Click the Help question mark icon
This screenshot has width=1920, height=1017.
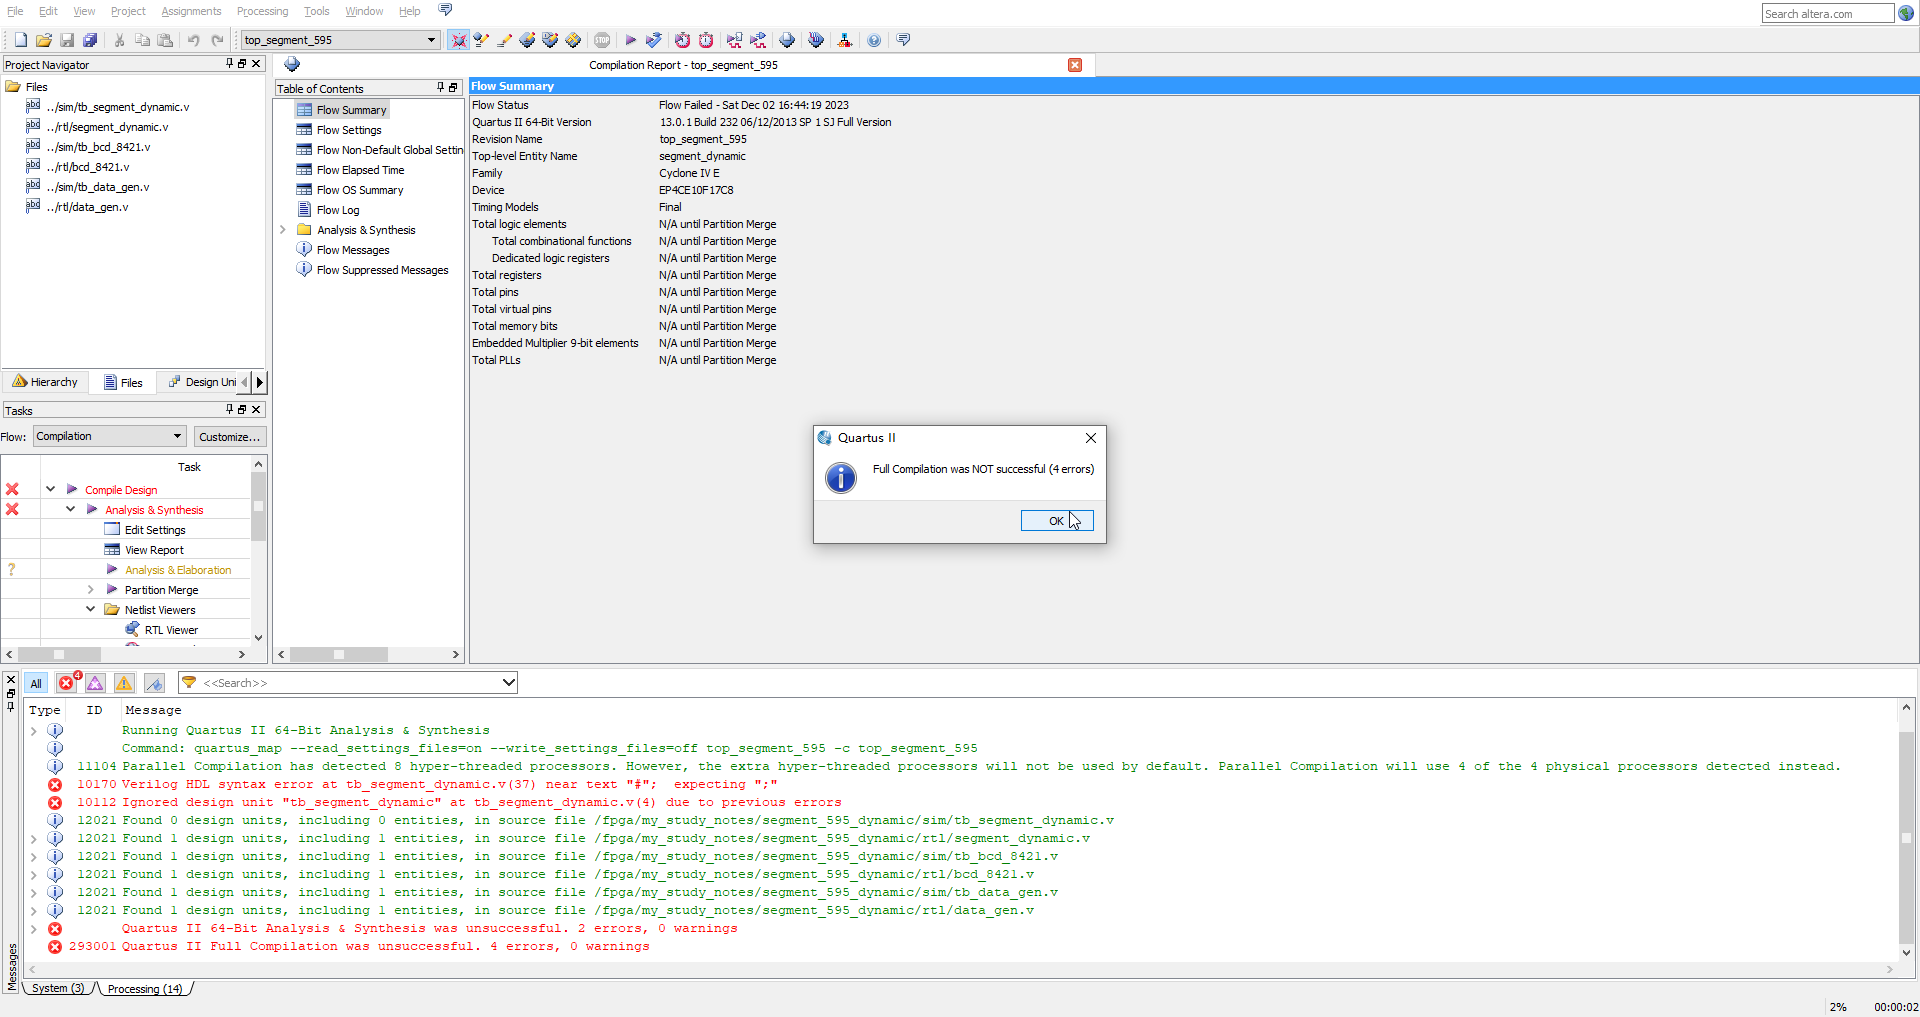874,40
